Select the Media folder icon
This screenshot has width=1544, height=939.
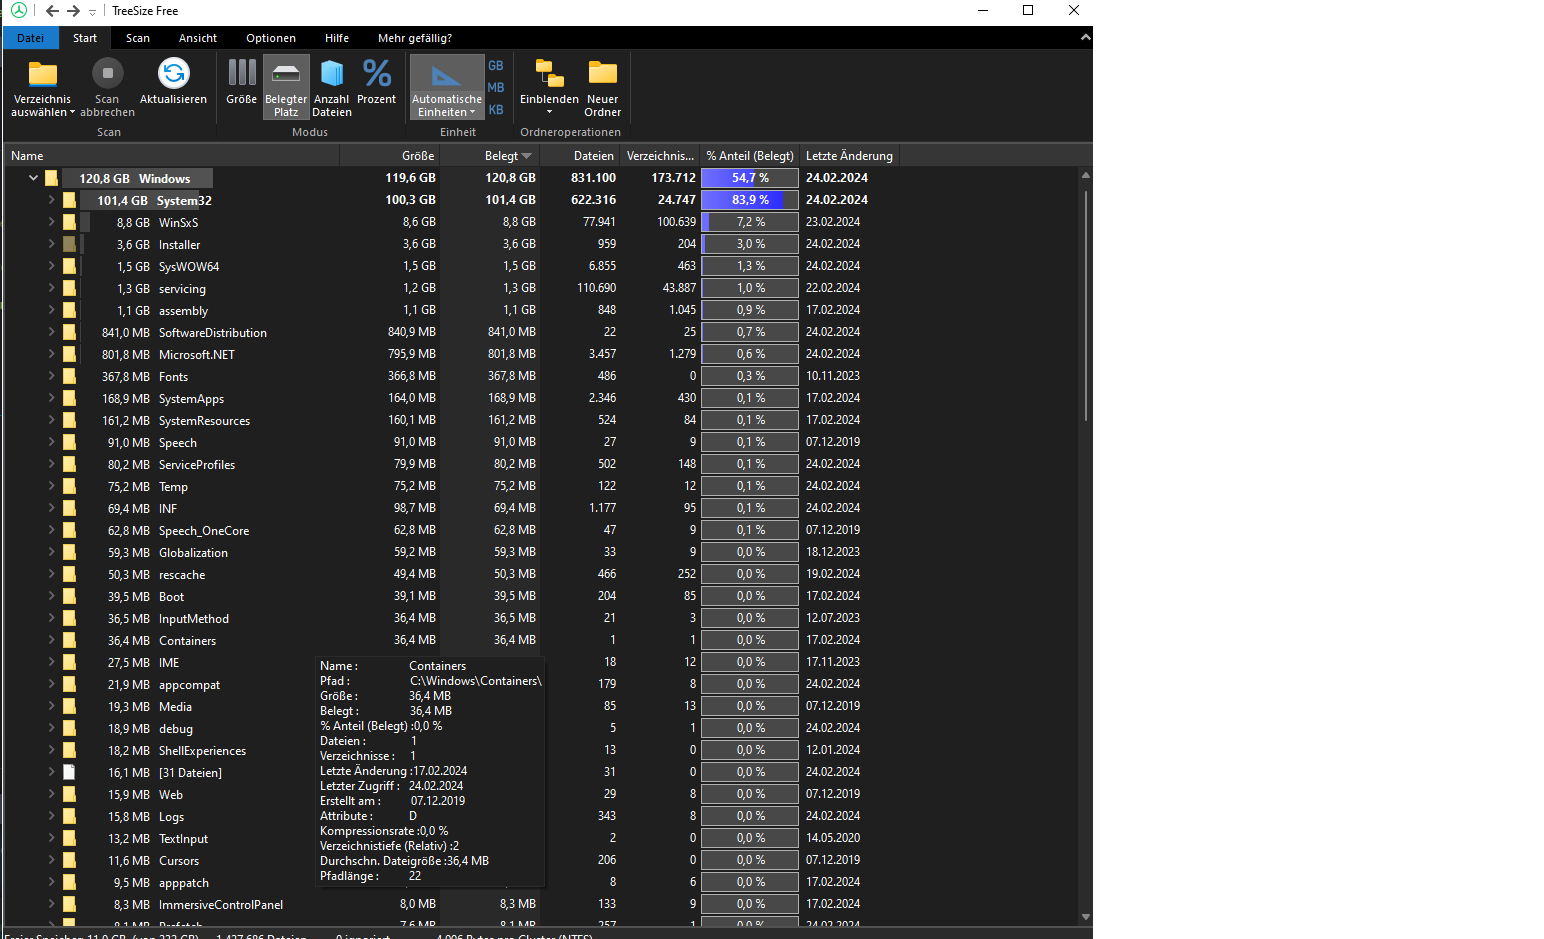pos(69,706)
